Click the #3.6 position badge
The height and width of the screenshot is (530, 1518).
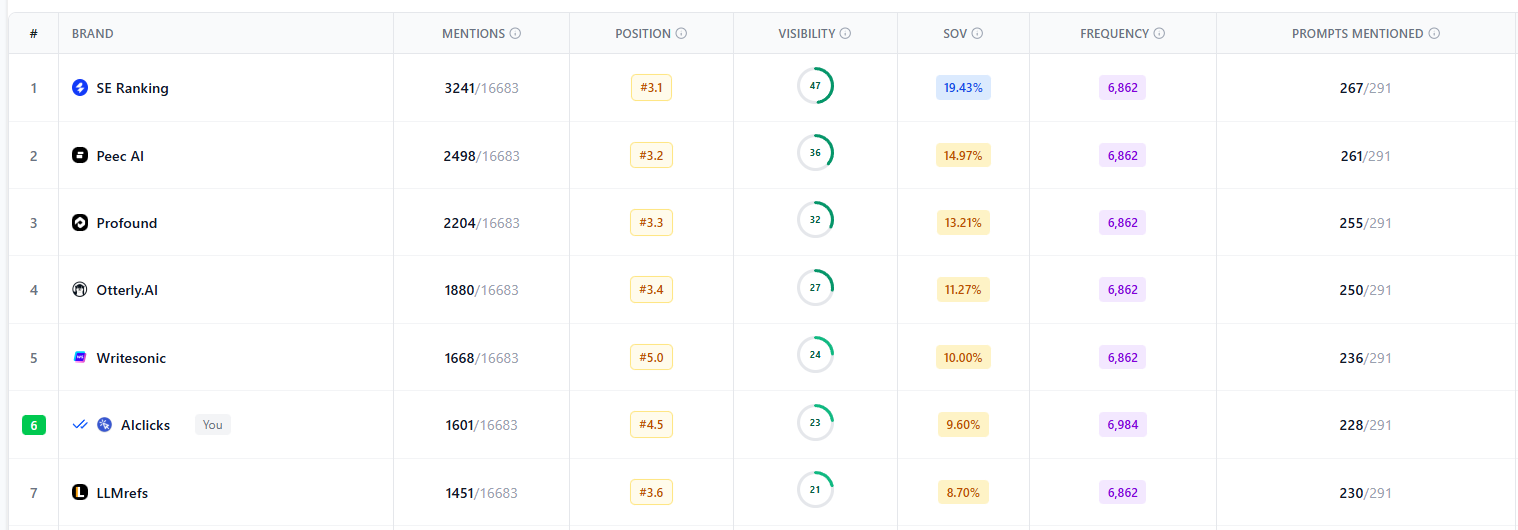coord(652,492)
